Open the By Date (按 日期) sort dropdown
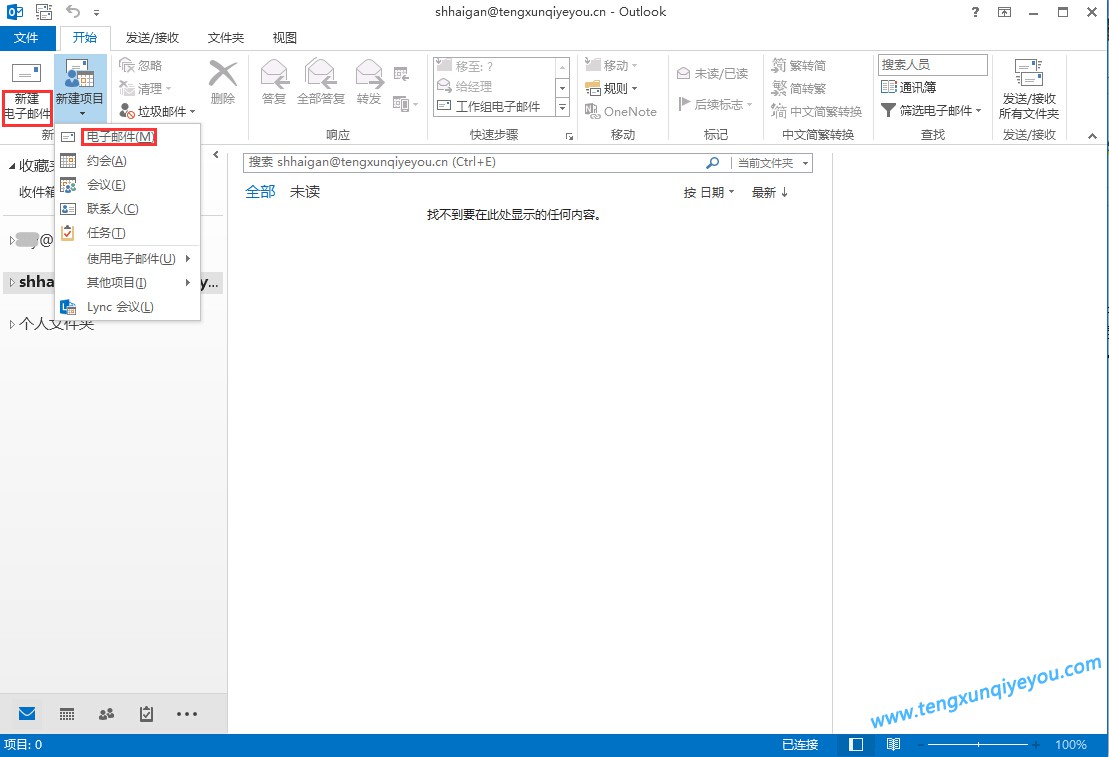The image size is (1109, 757). [709, 192]
